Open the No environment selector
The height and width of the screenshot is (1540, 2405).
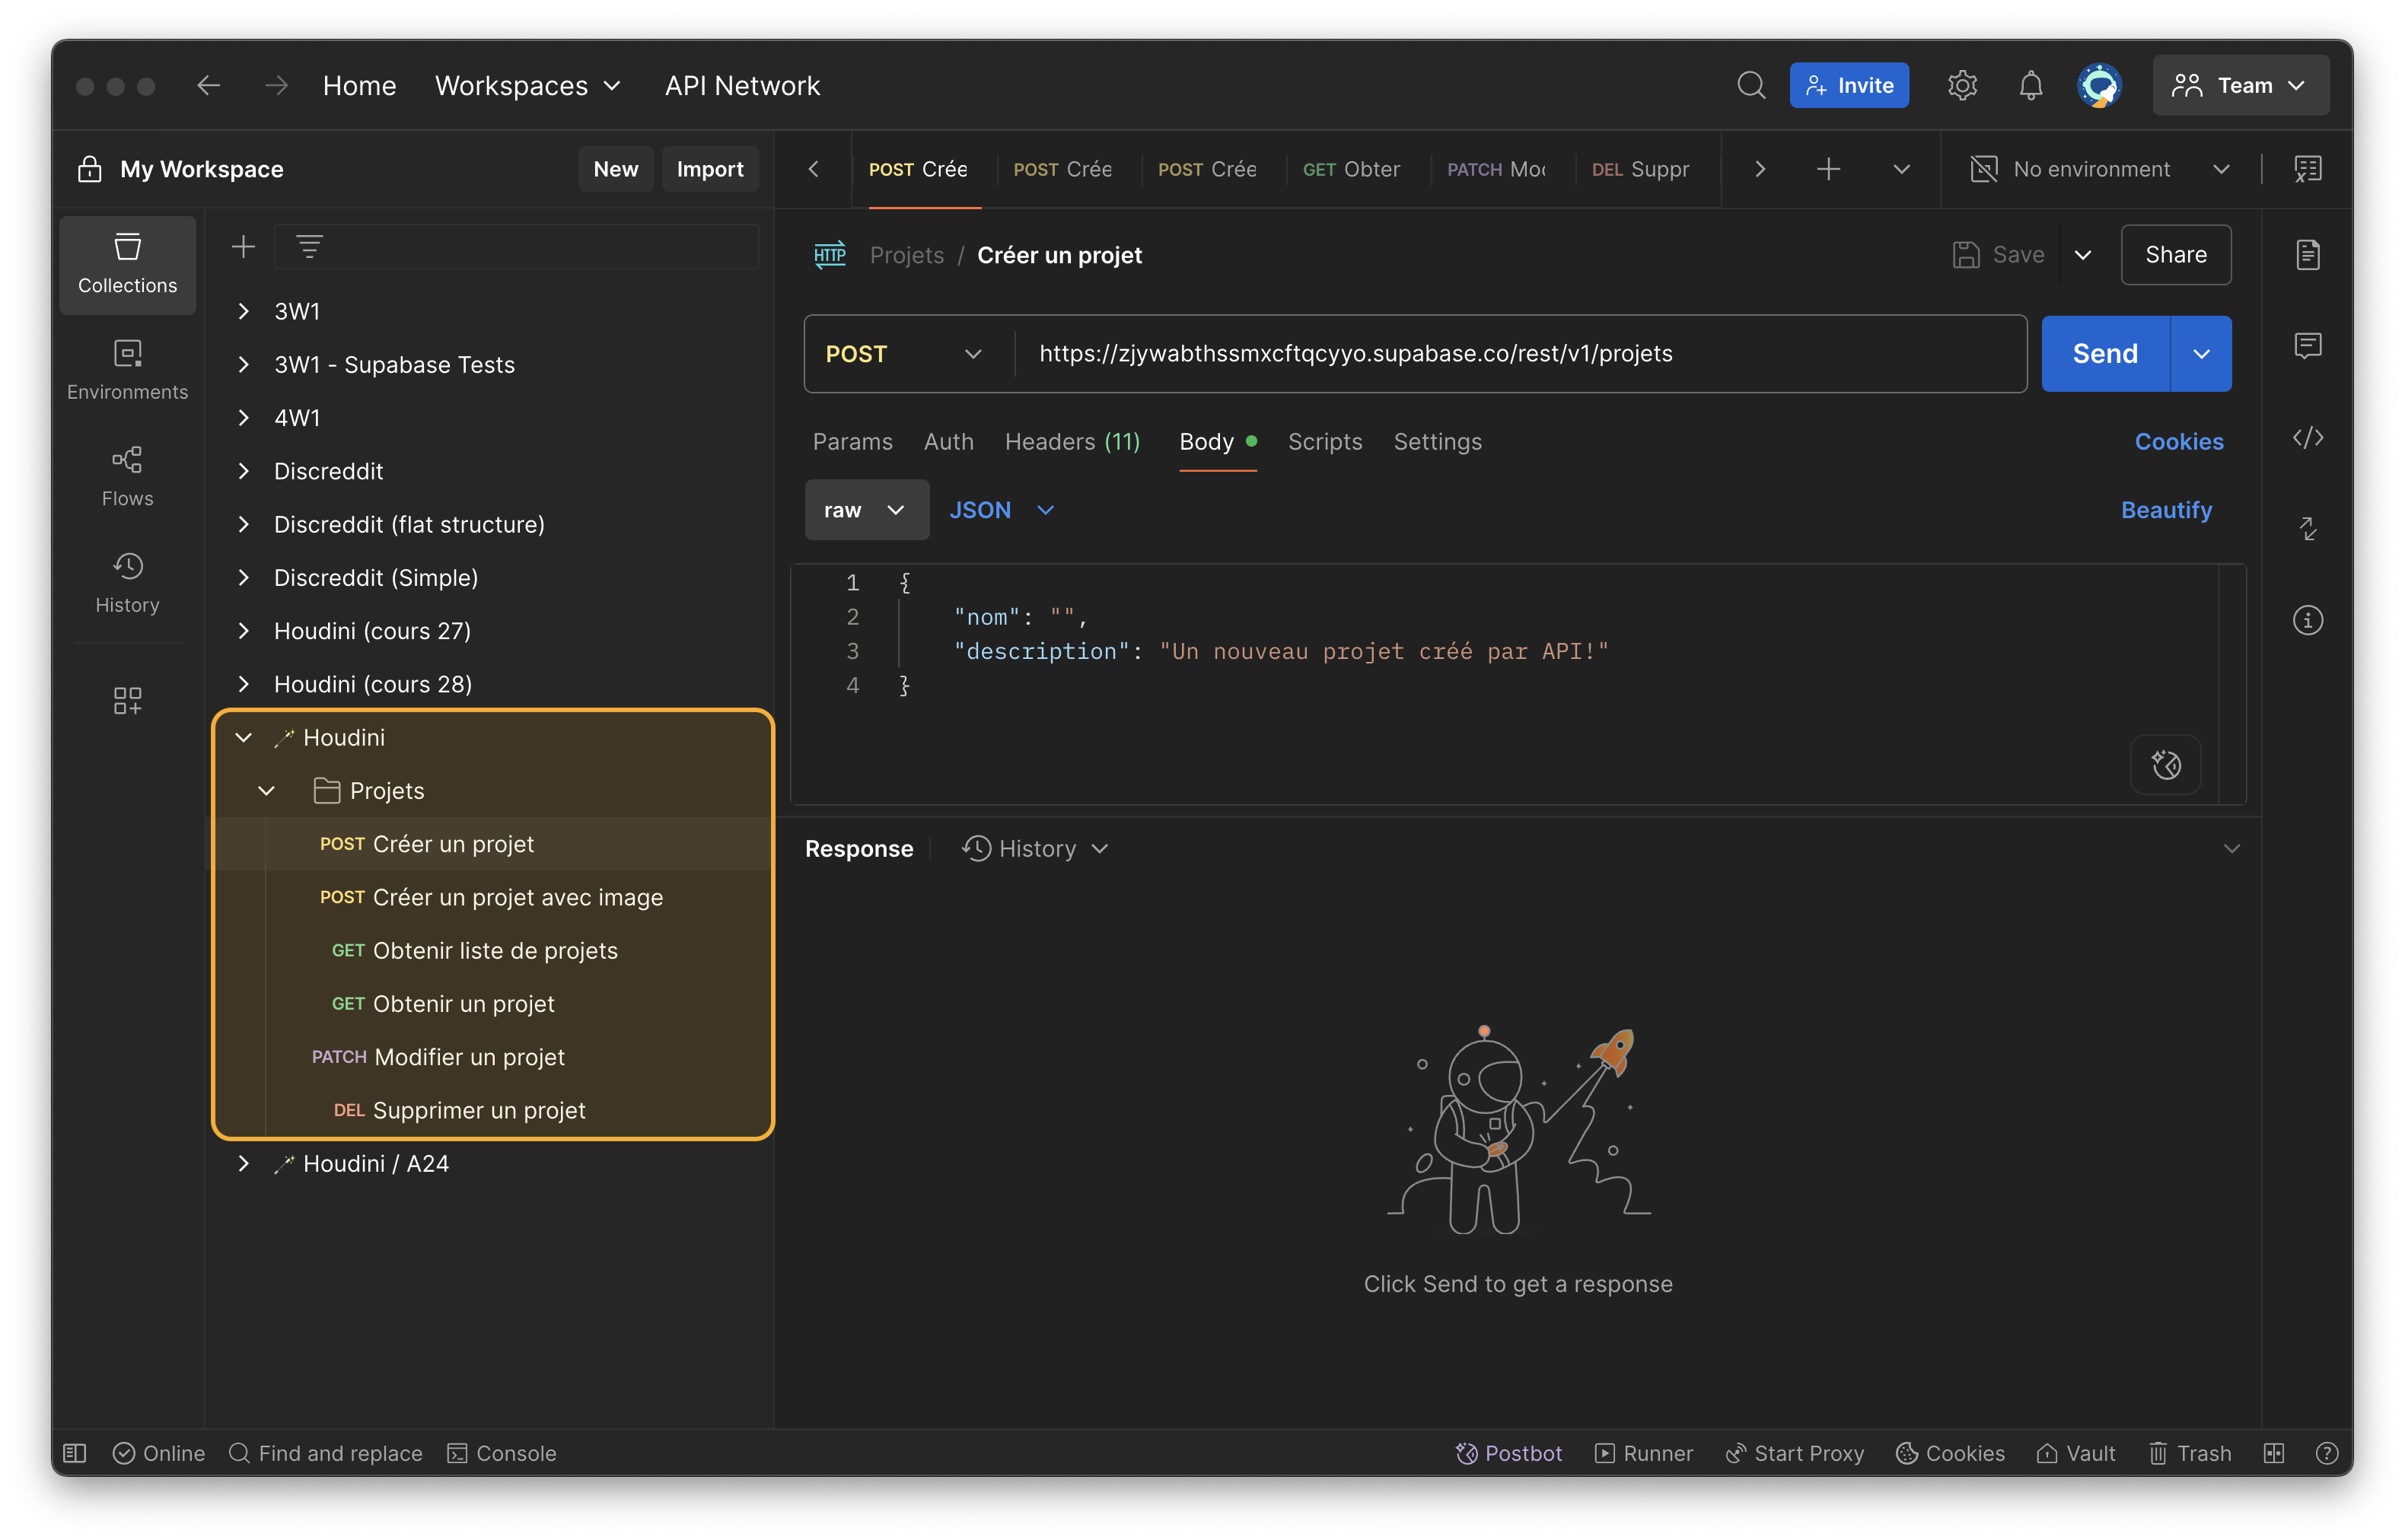pos(2100,169)
